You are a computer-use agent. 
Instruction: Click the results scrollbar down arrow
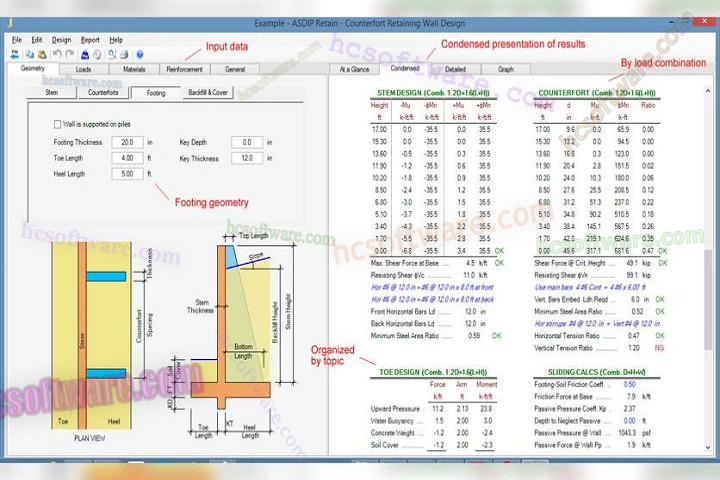click(x=708, y=447)
